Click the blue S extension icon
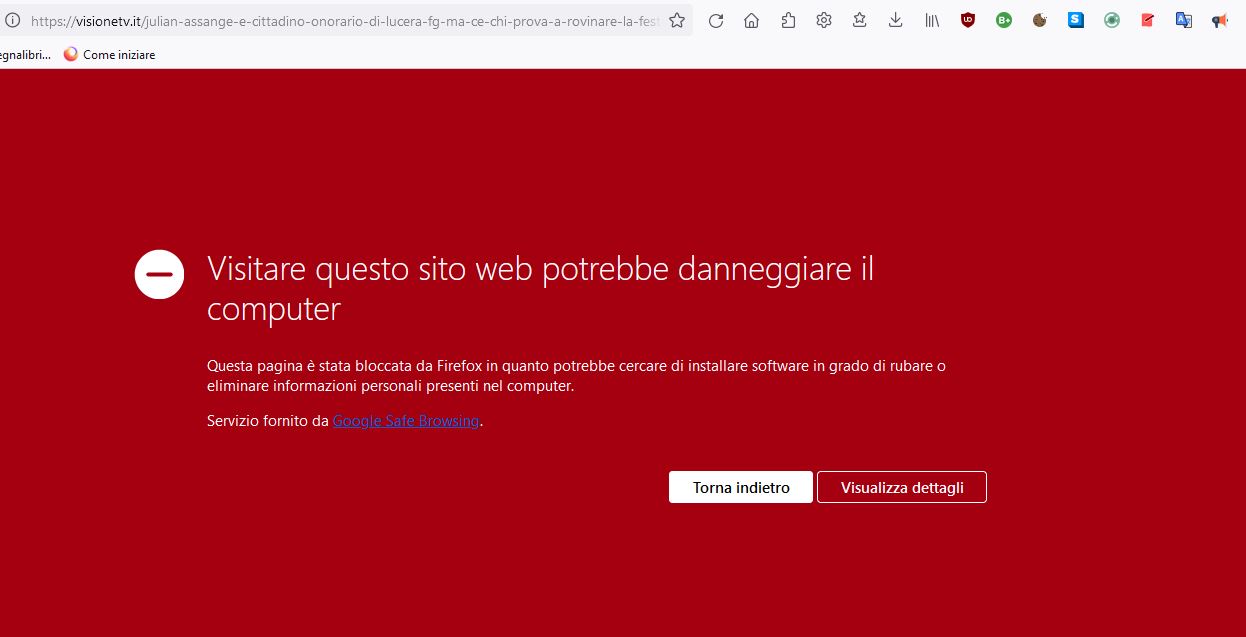The image size is (1246, 637). [x=1076, y=20]
